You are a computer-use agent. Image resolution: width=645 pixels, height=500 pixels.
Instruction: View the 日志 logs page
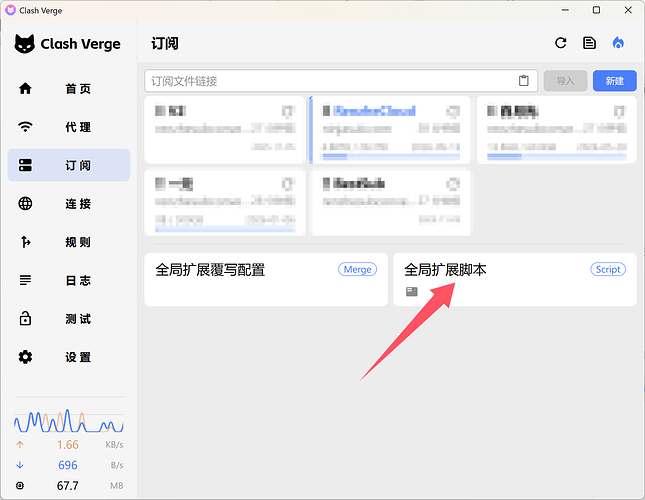pyautogui.click(x=69, y=280)
